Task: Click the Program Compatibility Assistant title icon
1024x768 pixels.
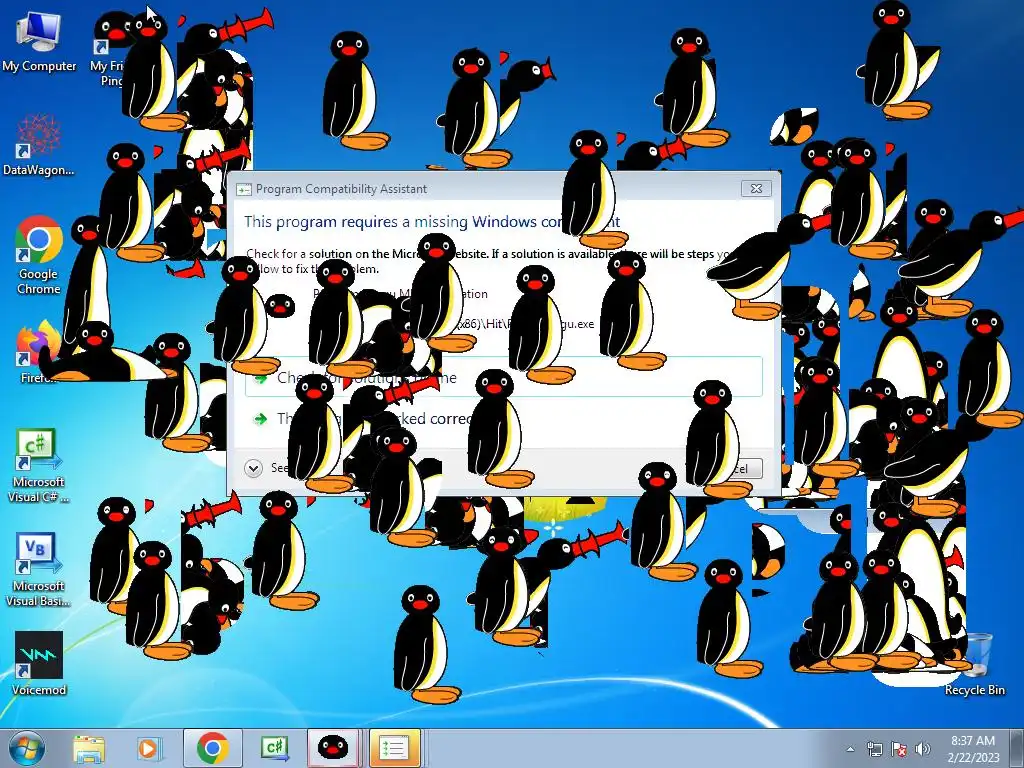Action: point(244,189)
